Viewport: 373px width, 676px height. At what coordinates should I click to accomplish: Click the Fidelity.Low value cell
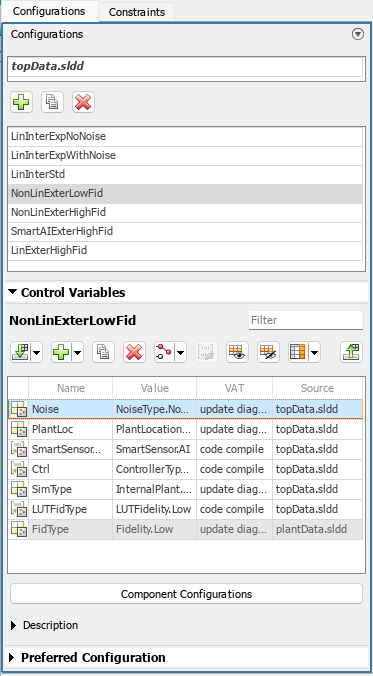[x=154, y=529]
